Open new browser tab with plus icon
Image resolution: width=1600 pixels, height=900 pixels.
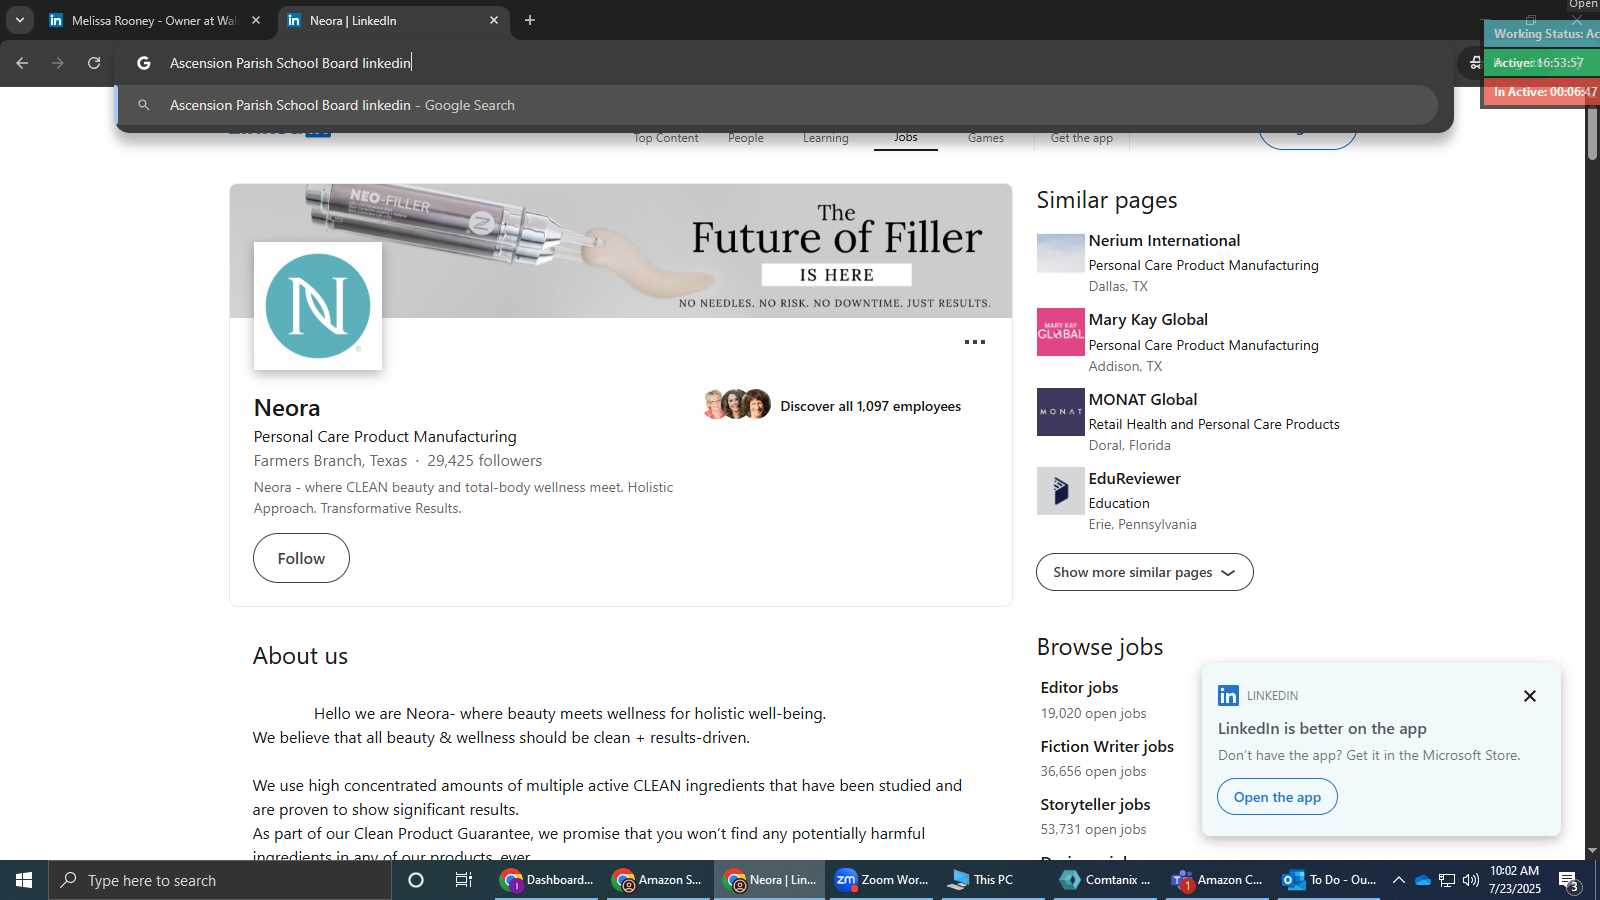[x=530, y=20]
